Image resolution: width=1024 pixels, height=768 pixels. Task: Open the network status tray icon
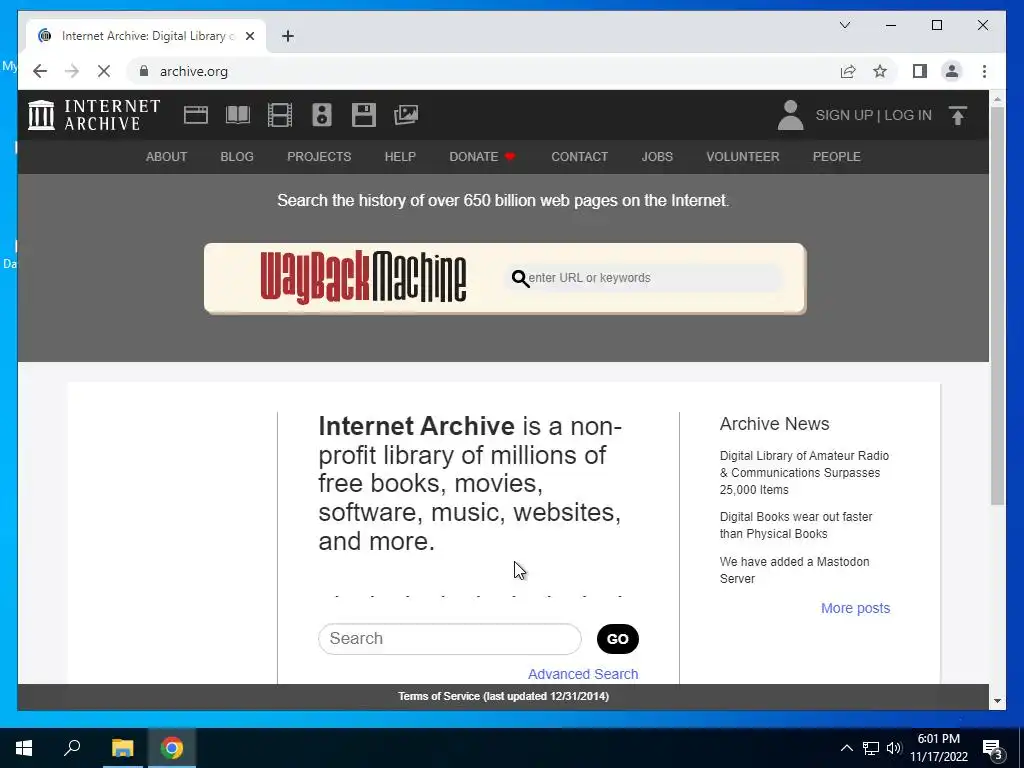[x=871, y=748]
